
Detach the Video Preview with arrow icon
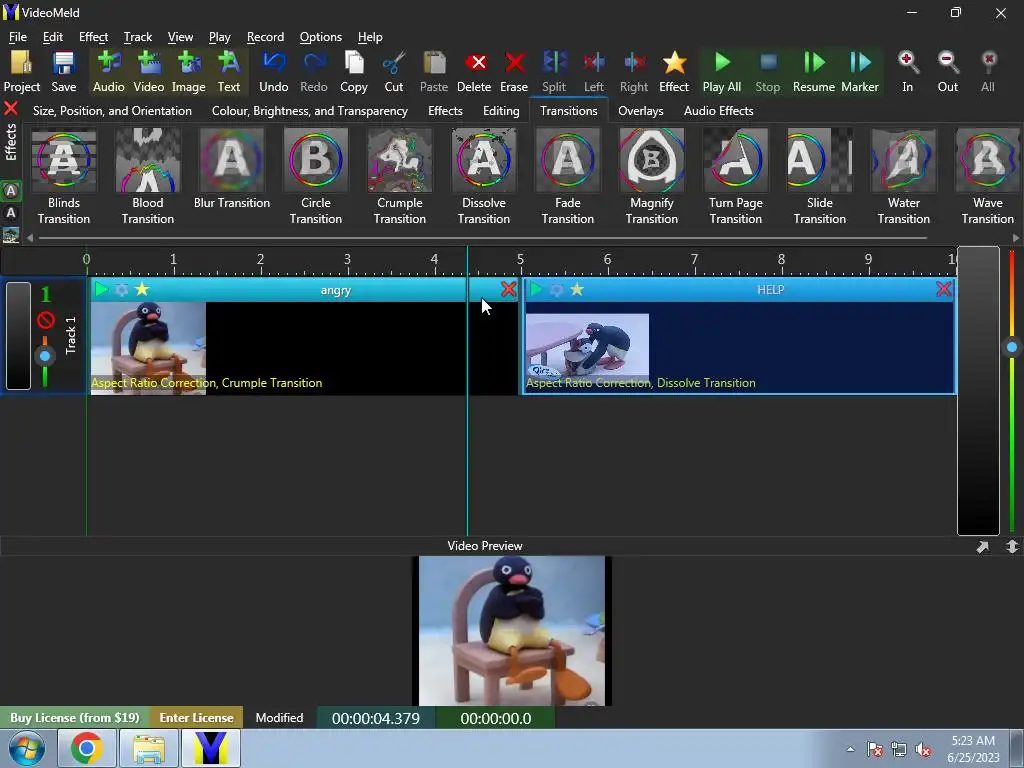tap(982, 547)
